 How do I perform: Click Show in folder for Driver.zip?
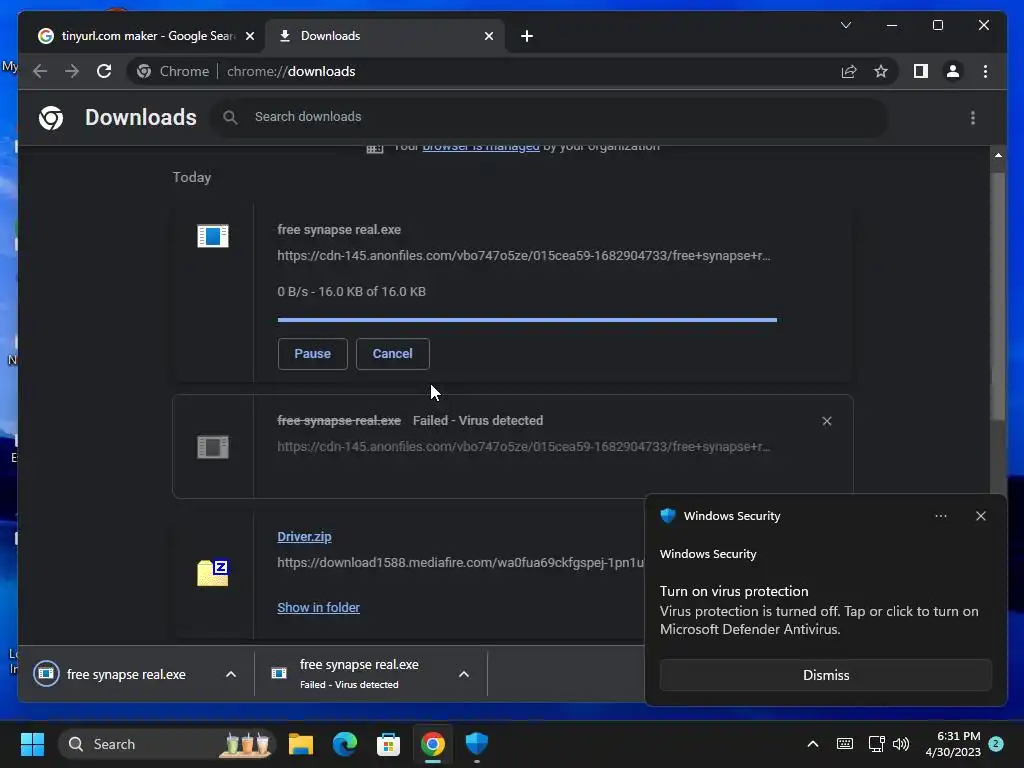click(x=319, y=607)
